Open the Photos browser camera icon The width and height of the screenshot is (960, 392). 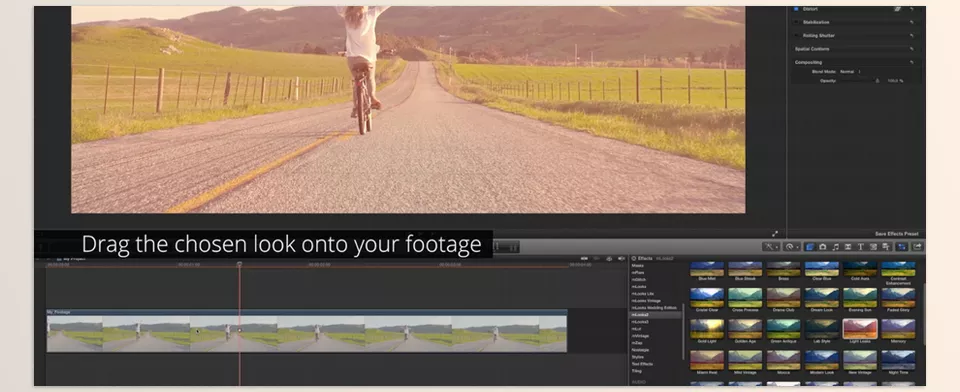823,247
